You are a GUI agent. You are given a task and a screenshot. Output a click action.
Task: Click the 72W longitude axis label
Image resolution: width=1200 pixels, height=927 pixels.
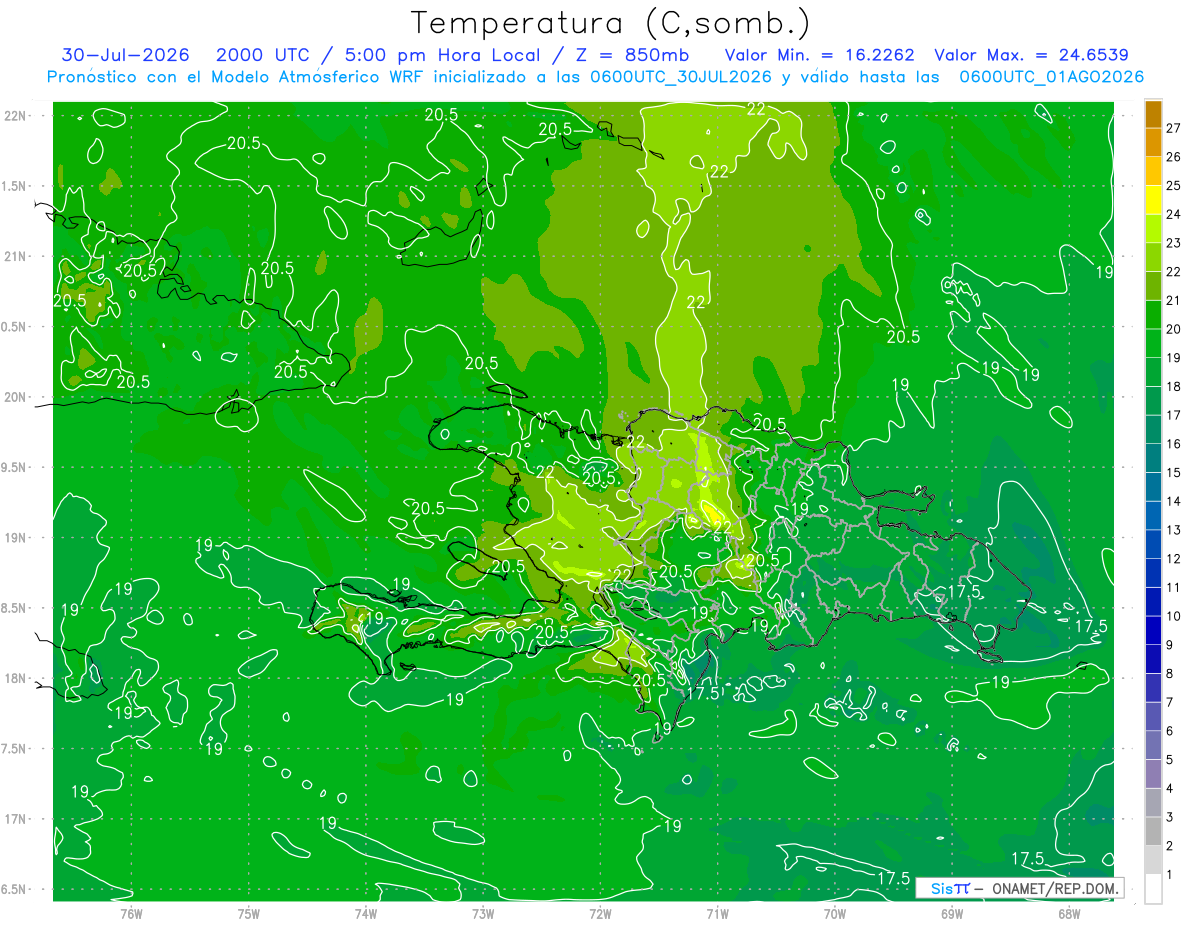coord(600,913)
